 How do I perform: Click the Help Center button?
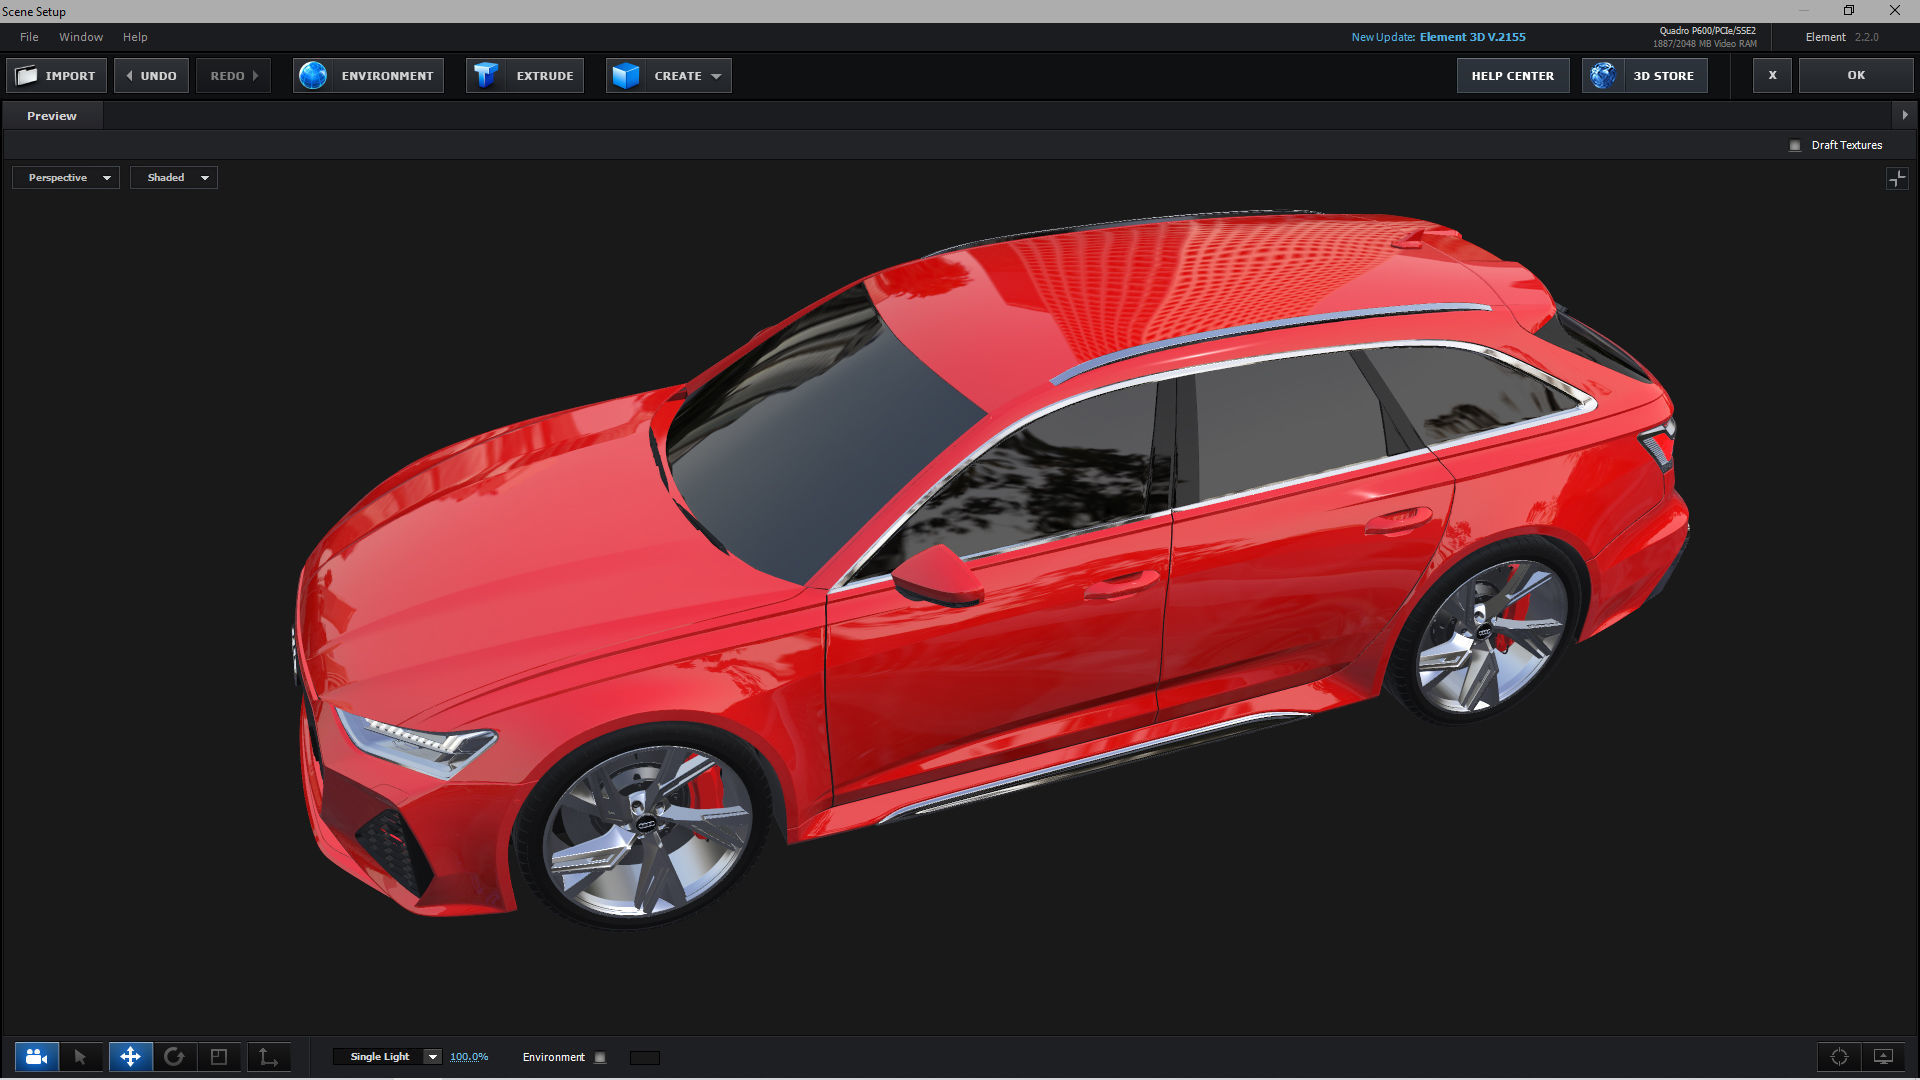[x=1513, y=76]
